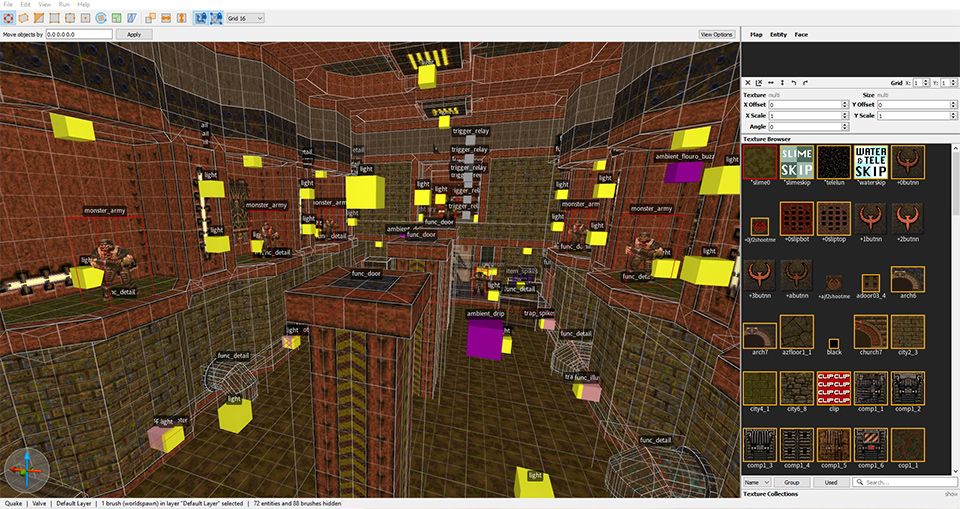
Task: Show the Texture Collections section
Action: (951, 494)
